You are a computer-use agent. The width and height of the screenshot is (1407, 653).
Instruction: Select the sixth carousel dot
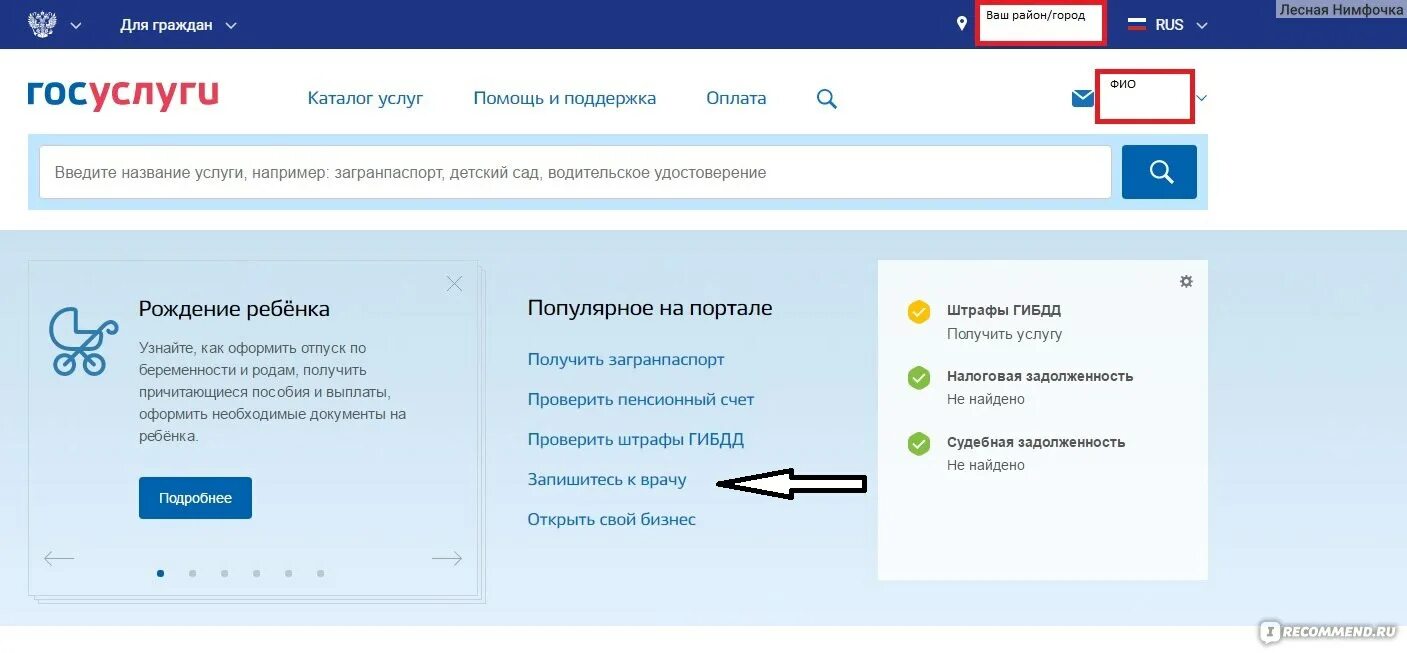pyautogui.click(x=320, y=573)
